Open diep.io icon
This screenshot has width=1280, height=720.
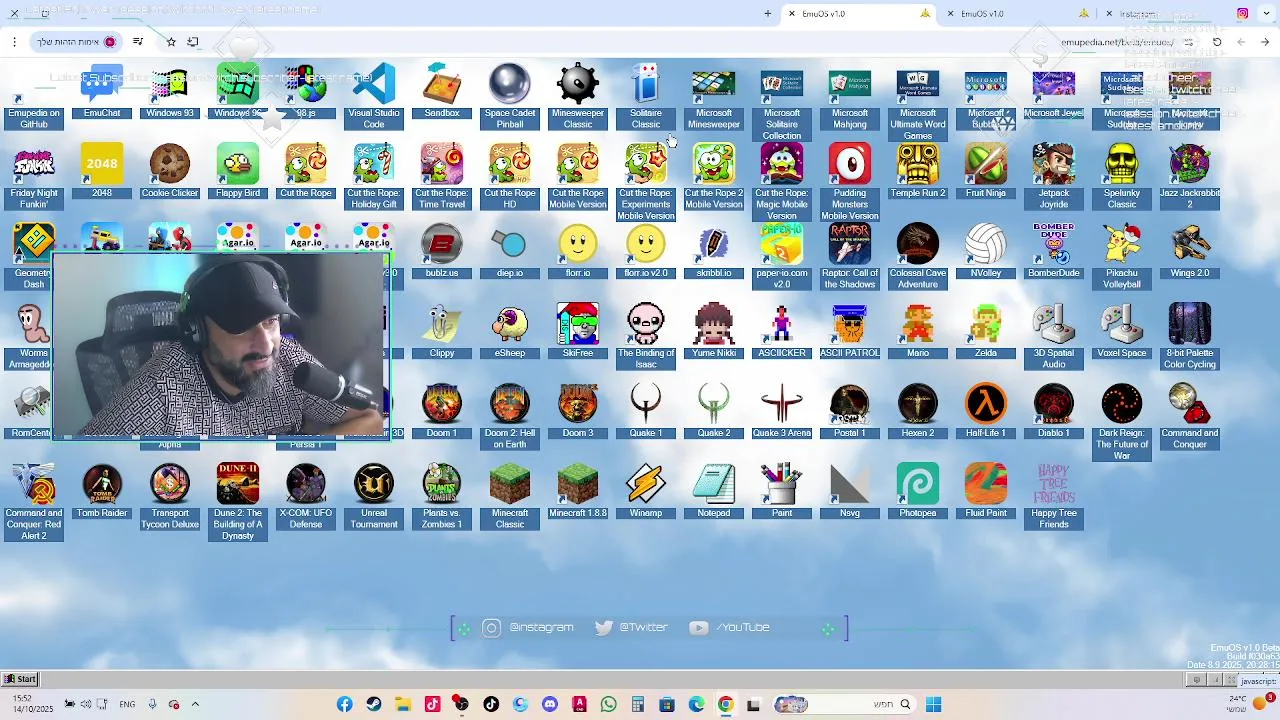click(510, 252)
